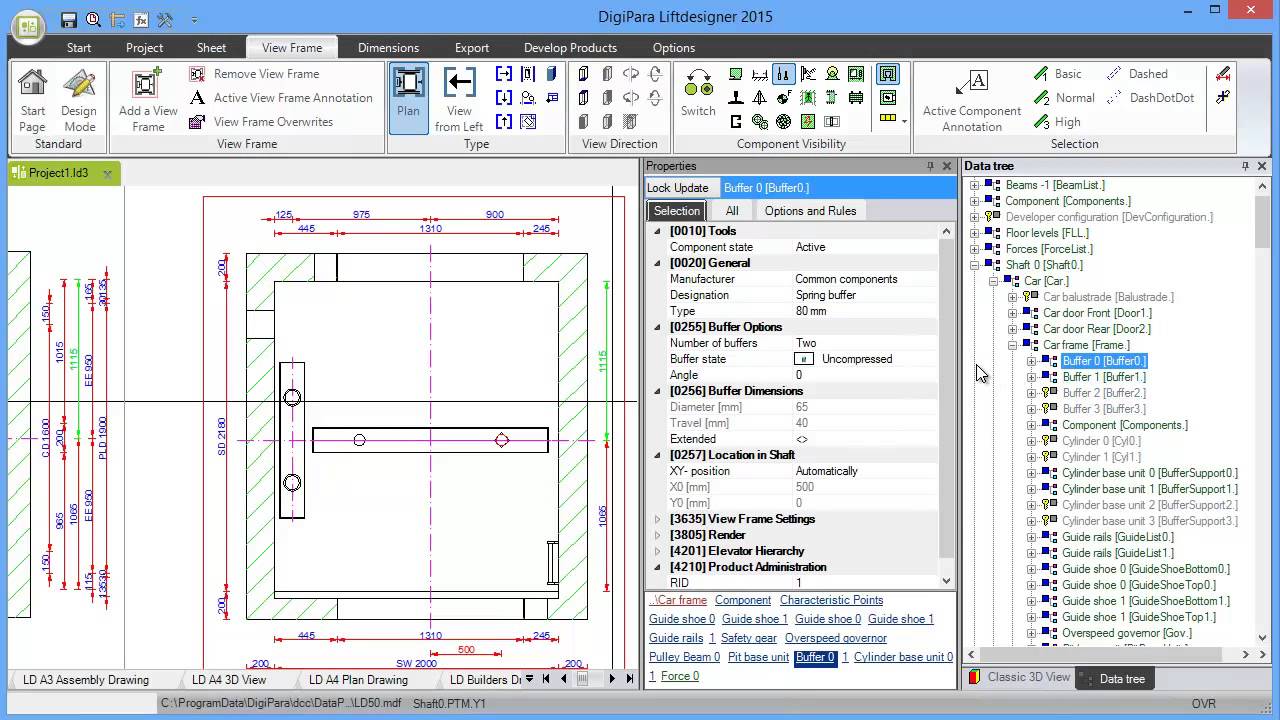Open the Start Page button

coord(32,100)
